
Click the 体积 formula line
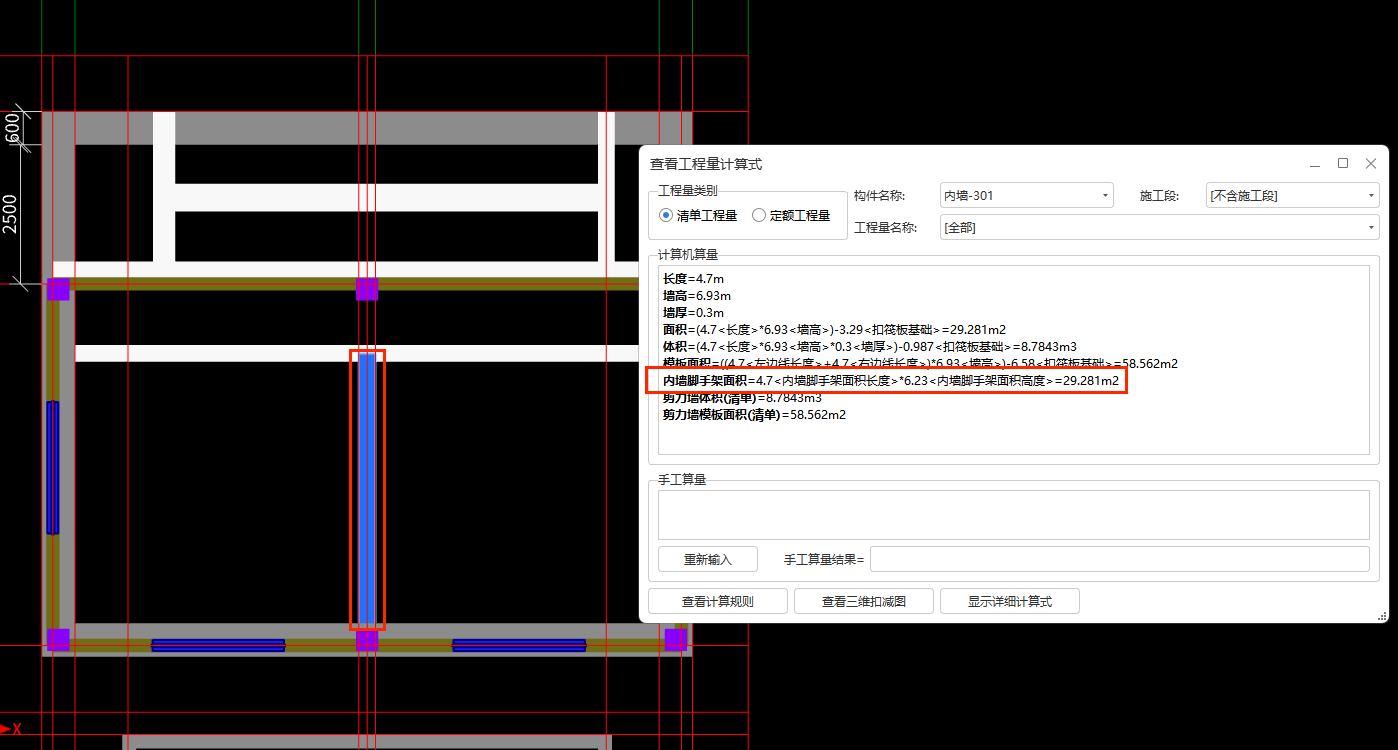[869, 347]
